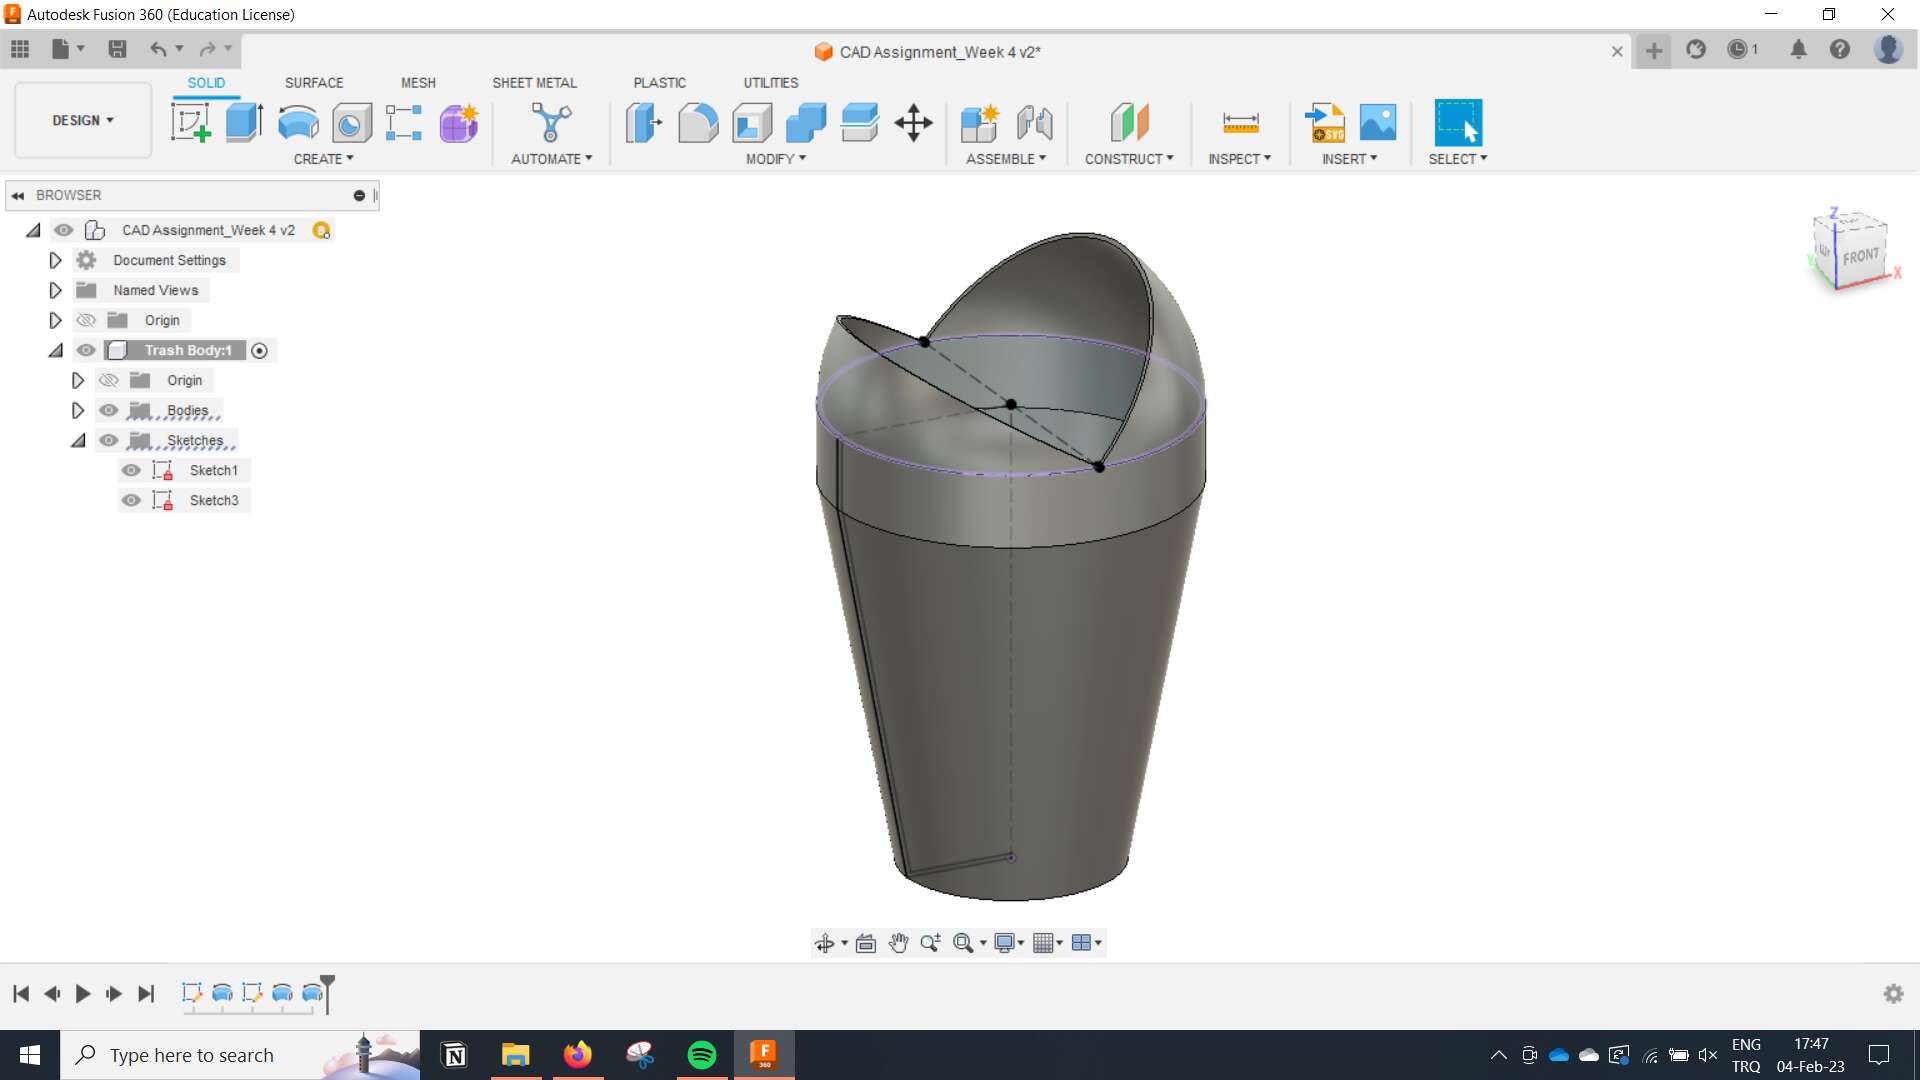Select the Create Form tool
The width and height of the screenshot is (1920, 1080).
point(459,123)
